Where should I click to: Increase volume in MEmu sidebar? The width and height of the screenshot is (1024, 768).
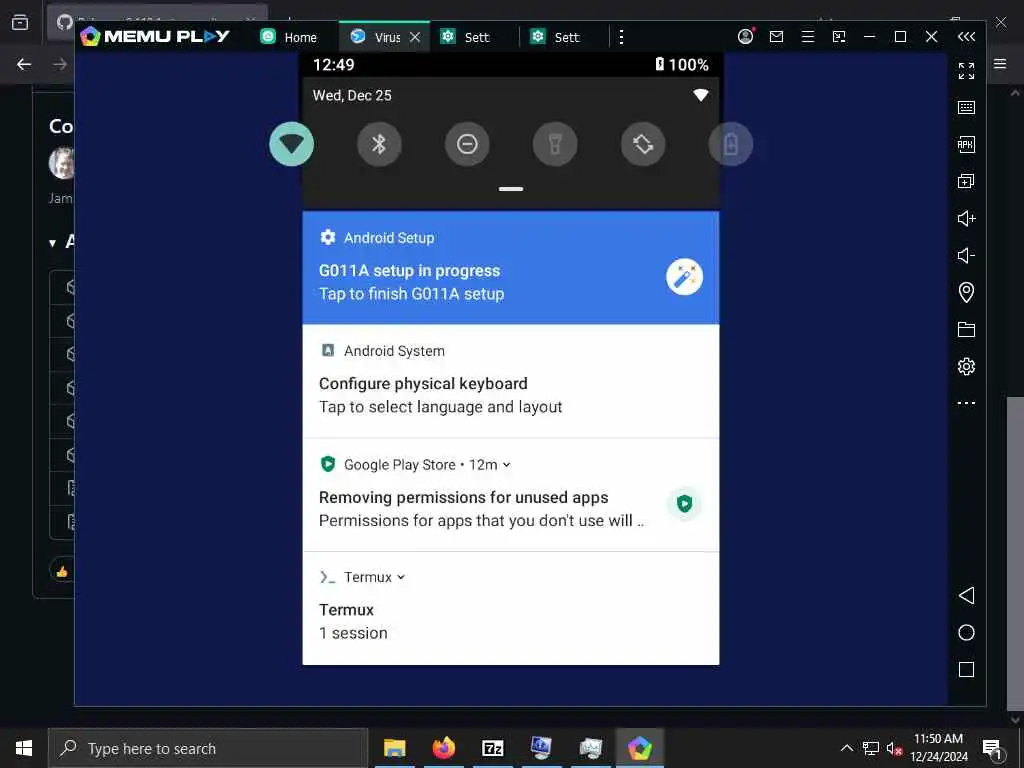tap(967, 218)
